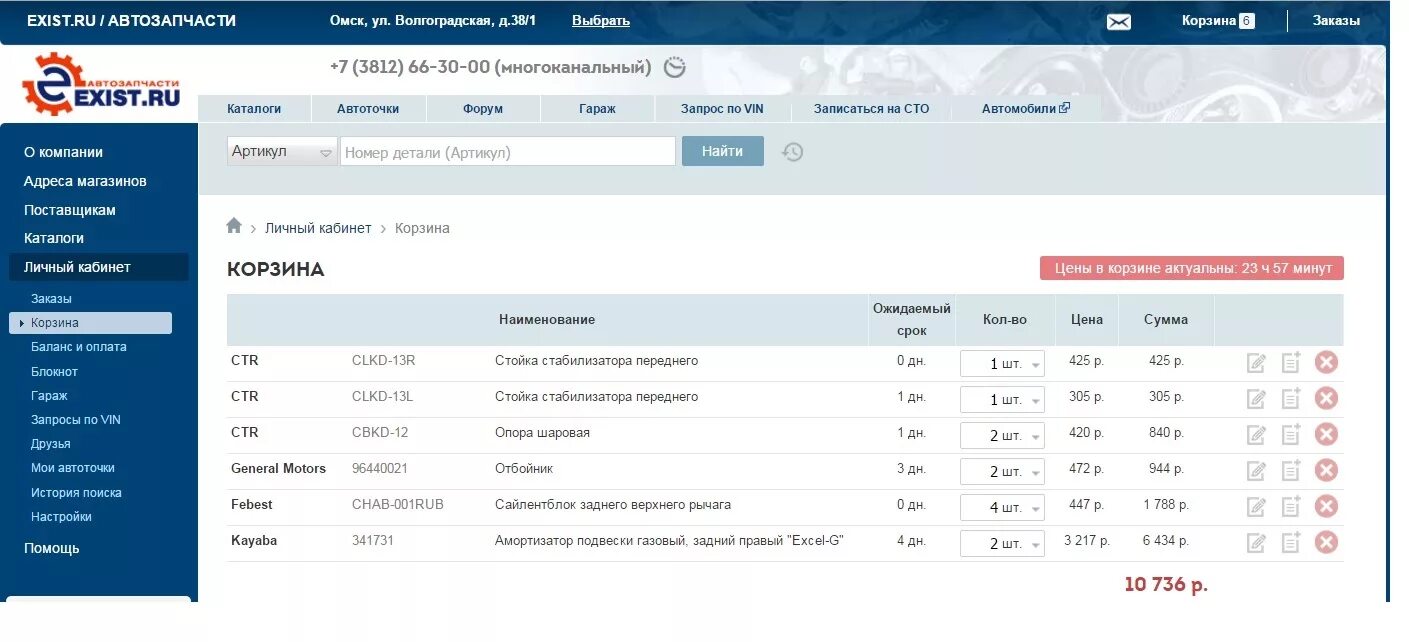Open the Каталоги tab

pos(254,108)
